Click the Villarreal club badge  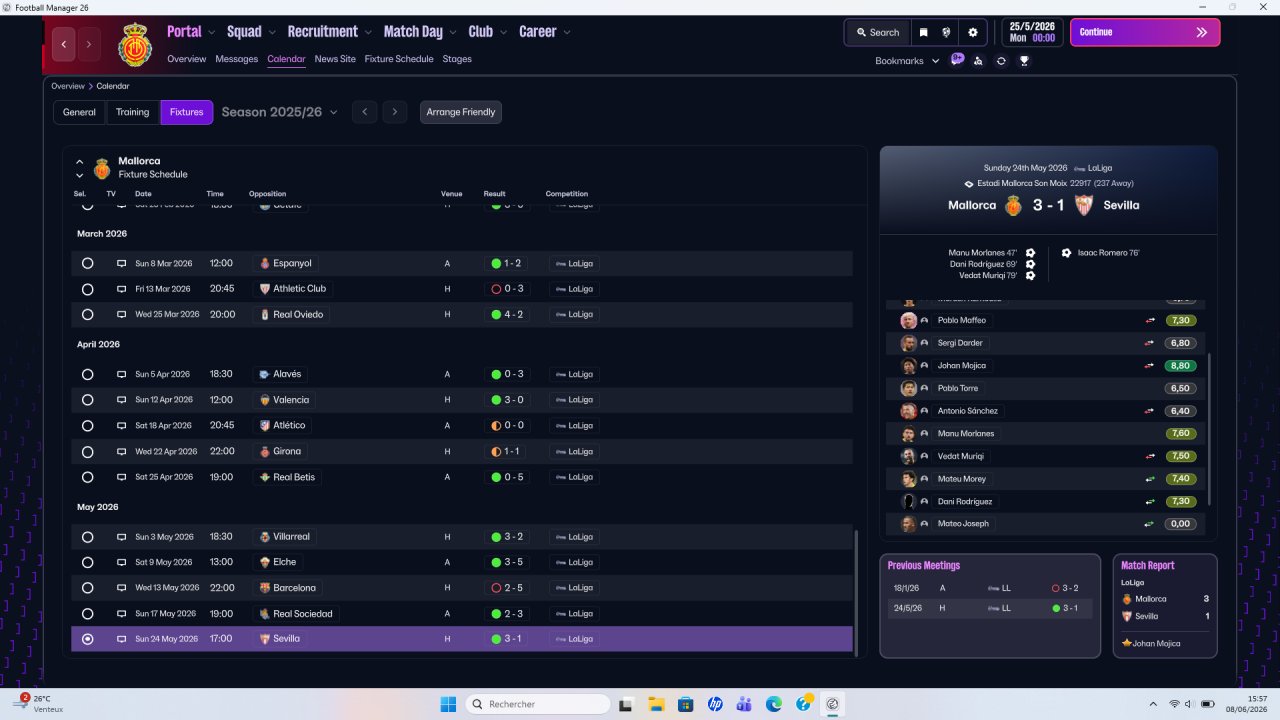pos(264,537)
